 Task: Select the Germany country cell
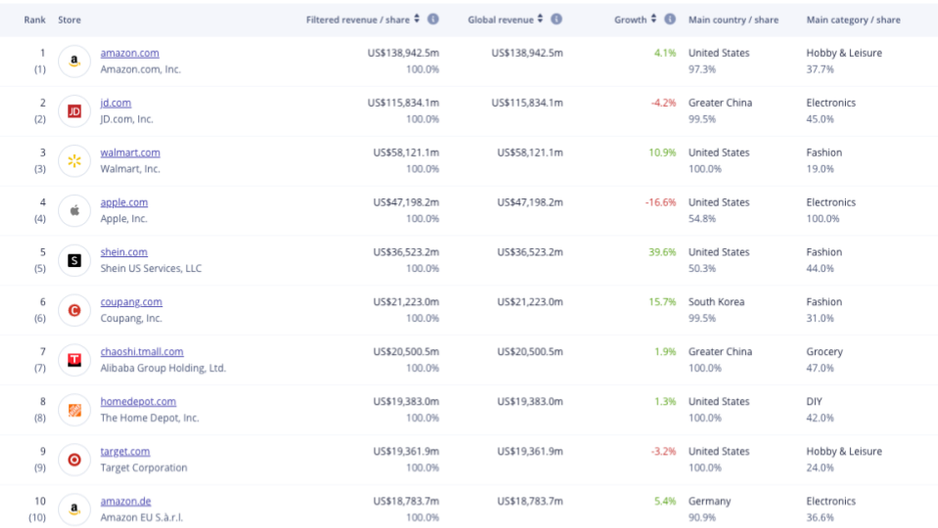pos(709,501)
